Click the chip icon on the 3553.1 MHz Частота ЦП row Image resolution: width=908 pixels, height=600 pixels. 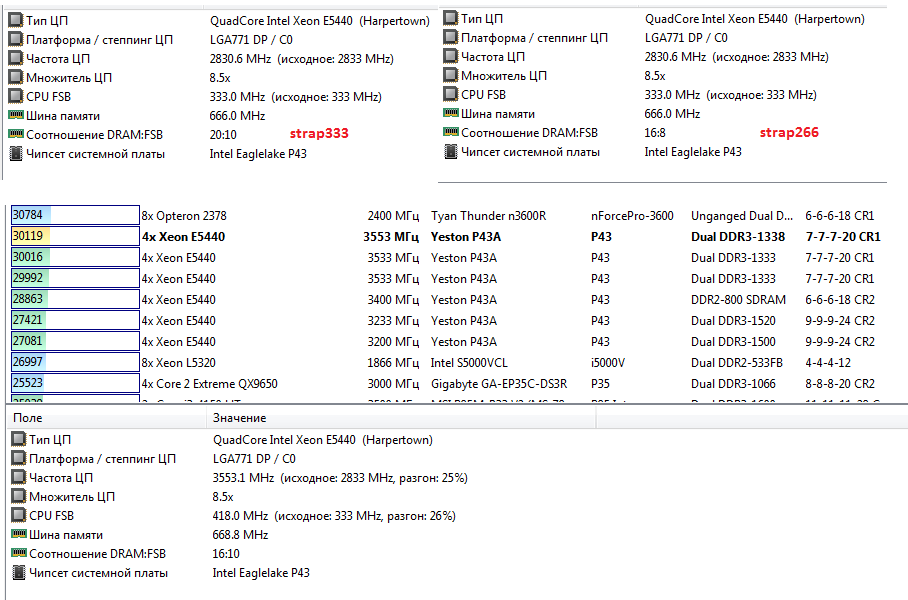(19, 477)
